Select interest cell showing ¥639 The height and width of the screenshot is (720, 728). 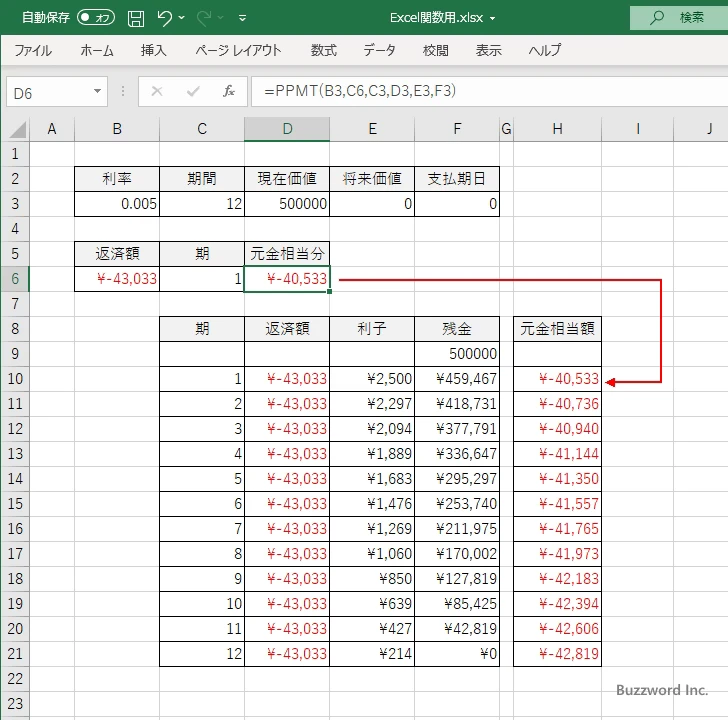click(372, 604)
